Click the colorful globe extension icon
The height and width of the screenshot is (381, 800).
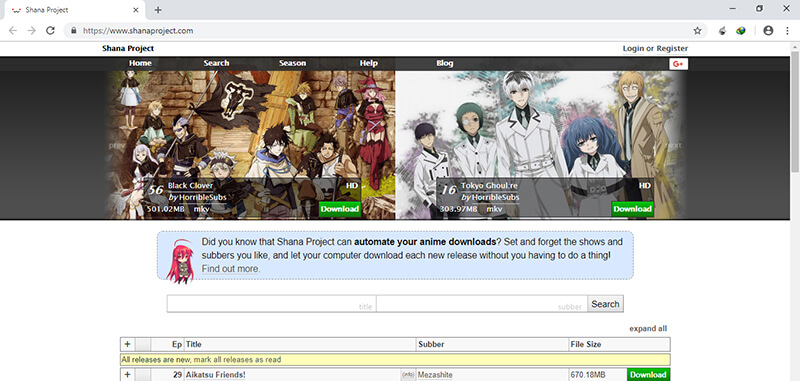point(741,31)
